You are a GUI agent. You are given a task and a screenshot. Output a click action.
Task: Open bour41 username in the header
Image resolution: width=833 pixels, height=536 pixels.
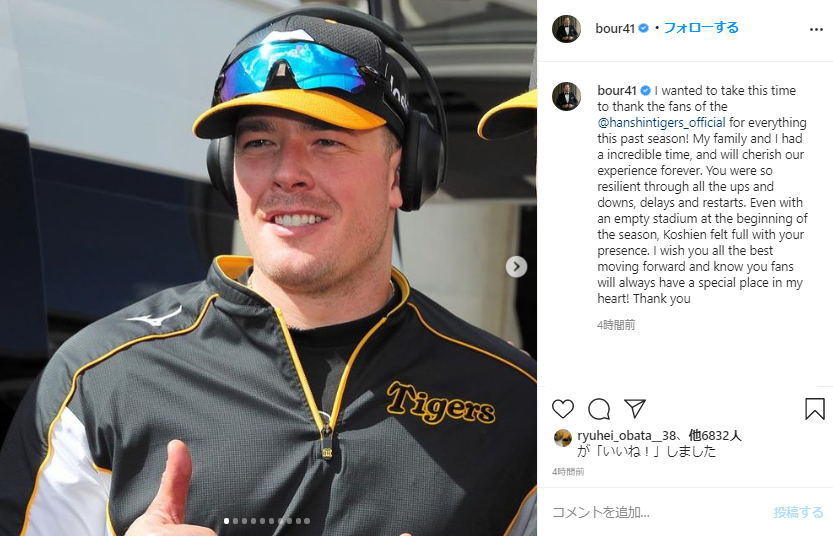[x=615, y=28]
